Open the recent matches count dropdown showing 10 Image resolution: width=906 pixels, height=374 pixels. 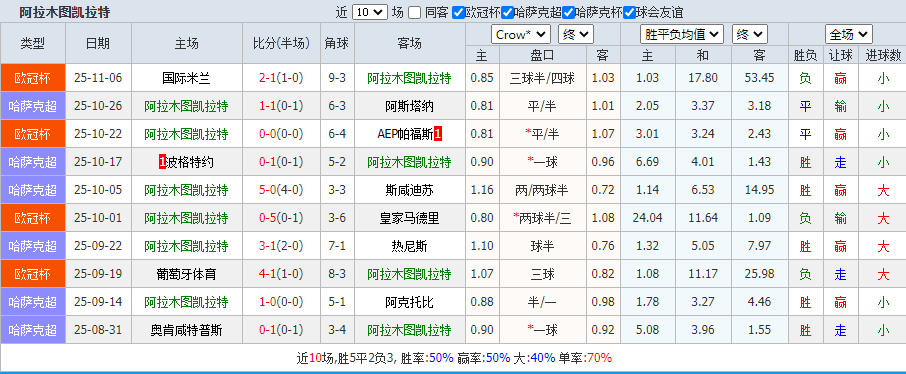(370, 12)
